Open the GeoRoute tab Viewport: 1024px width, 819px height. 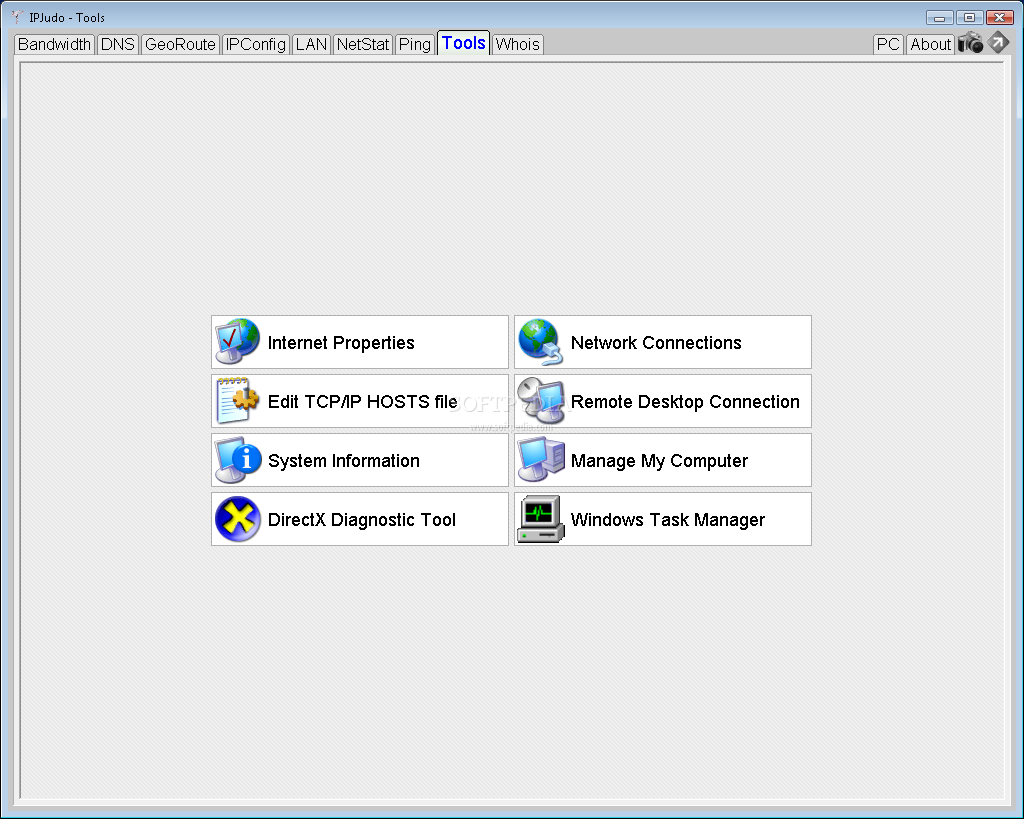[180, 44]
